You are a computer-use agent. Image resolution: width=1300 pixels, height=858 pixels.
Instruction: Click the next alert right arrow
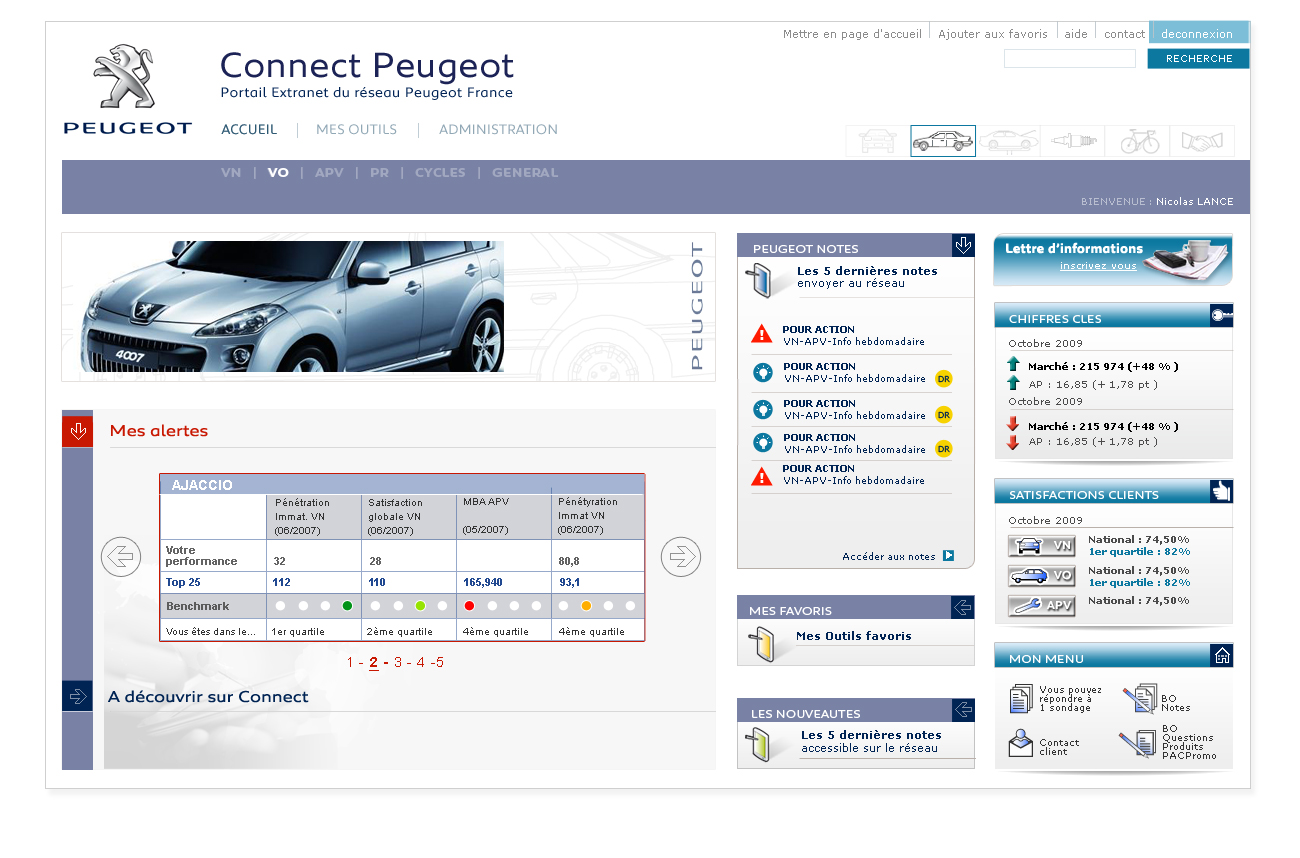tap(681, 557)
